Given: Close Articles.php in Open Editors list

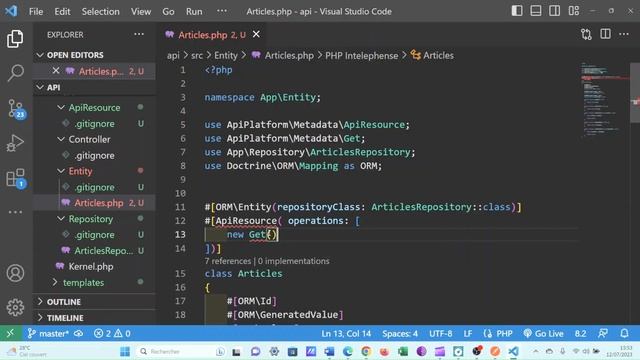Looking at the screenshot, I should click(x=56, y=71).
